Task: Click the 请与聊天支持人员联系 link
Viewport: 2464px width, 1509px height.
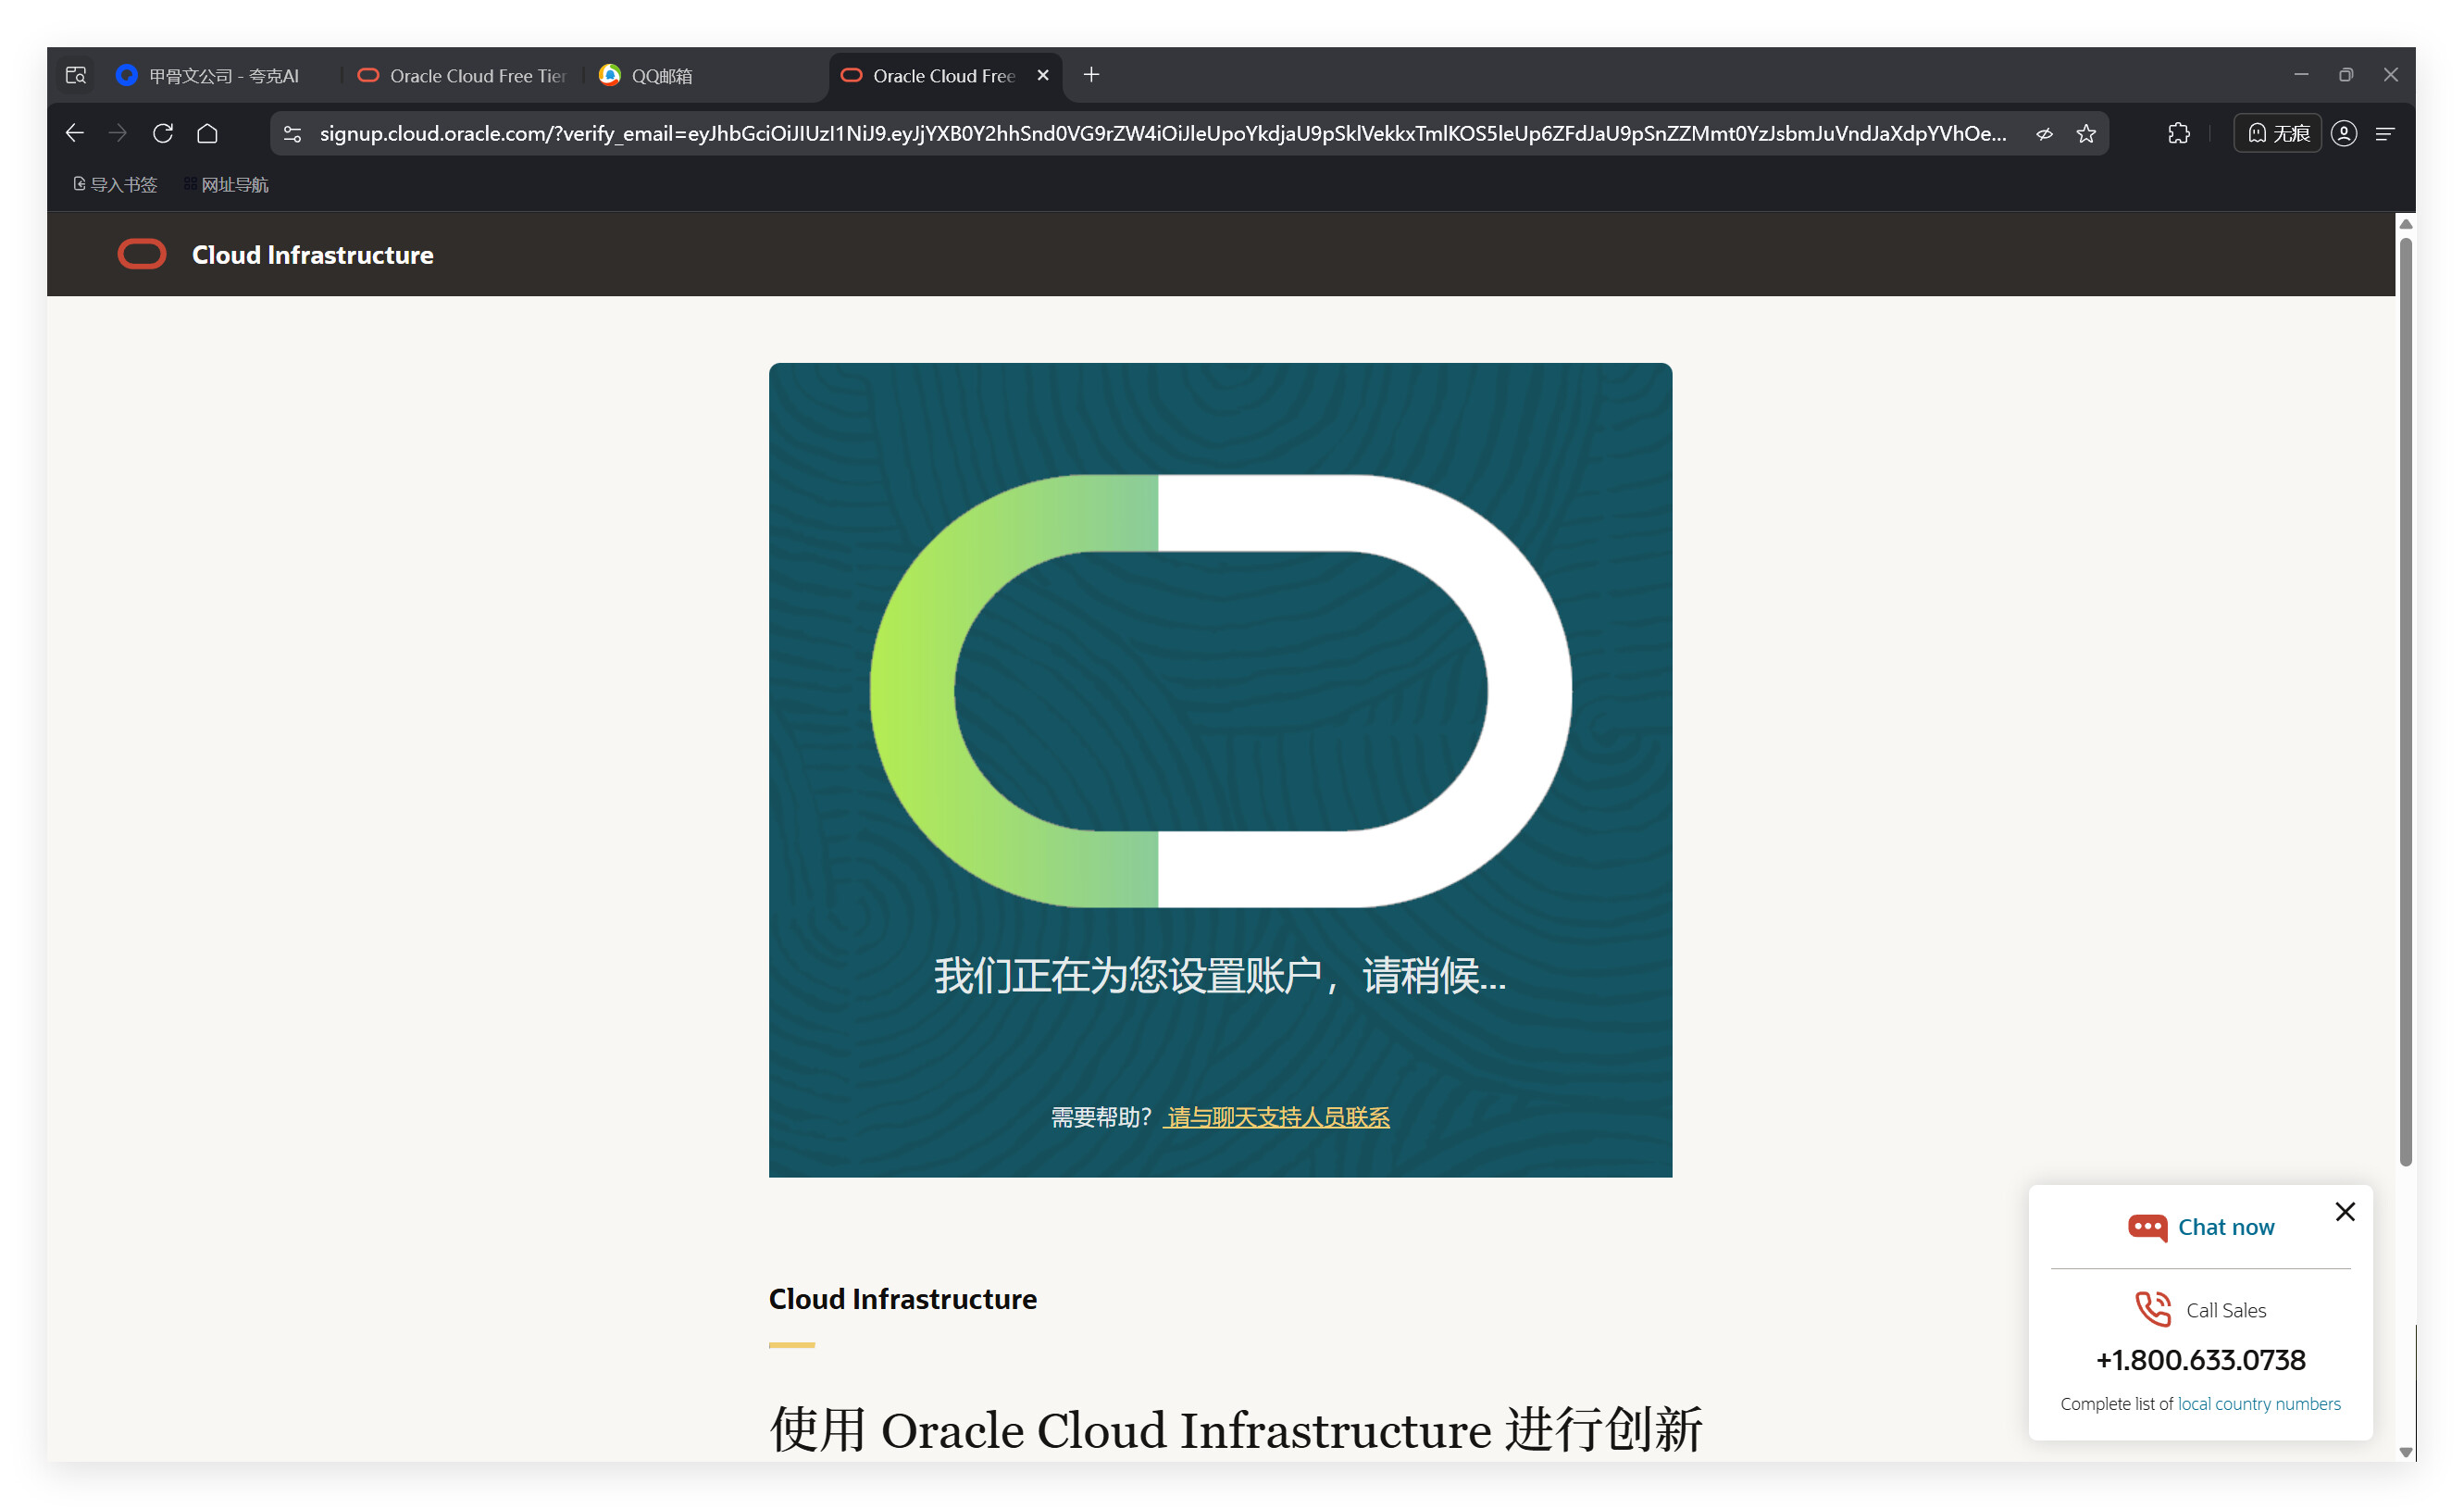Action: [1278, 1117]
